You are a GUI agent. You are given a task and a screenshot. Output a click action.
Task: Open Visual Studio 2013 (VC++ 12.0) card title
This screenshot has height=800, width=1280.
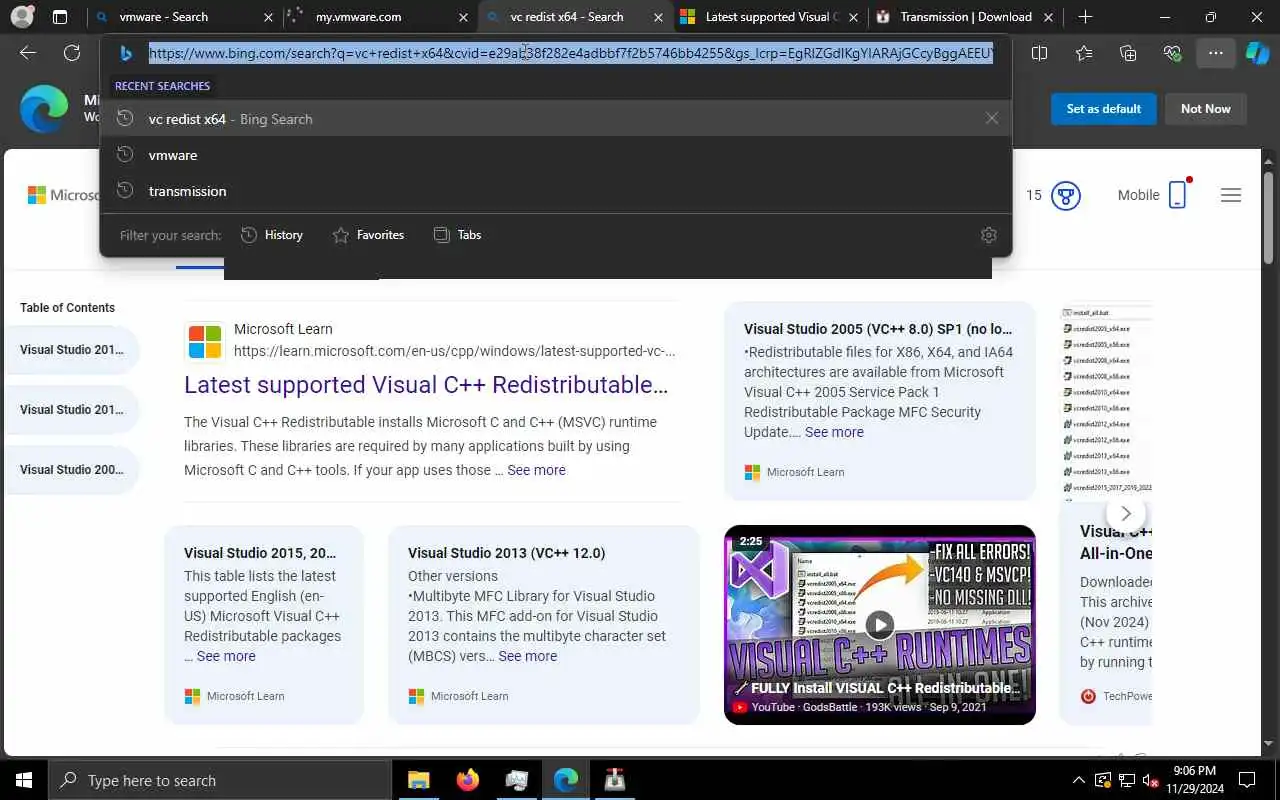tap(507, 553)
